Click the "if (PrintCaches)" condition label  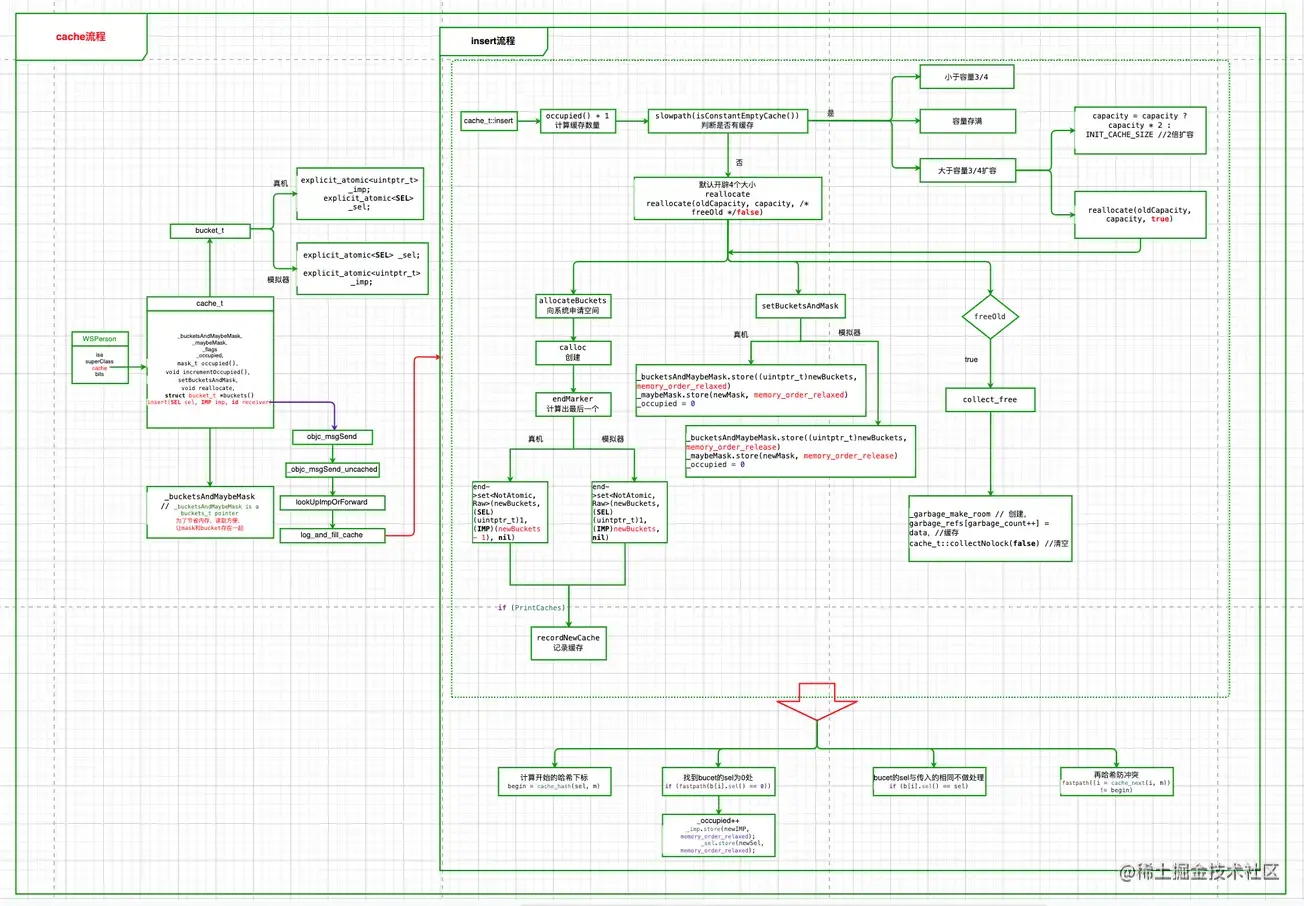531,607
